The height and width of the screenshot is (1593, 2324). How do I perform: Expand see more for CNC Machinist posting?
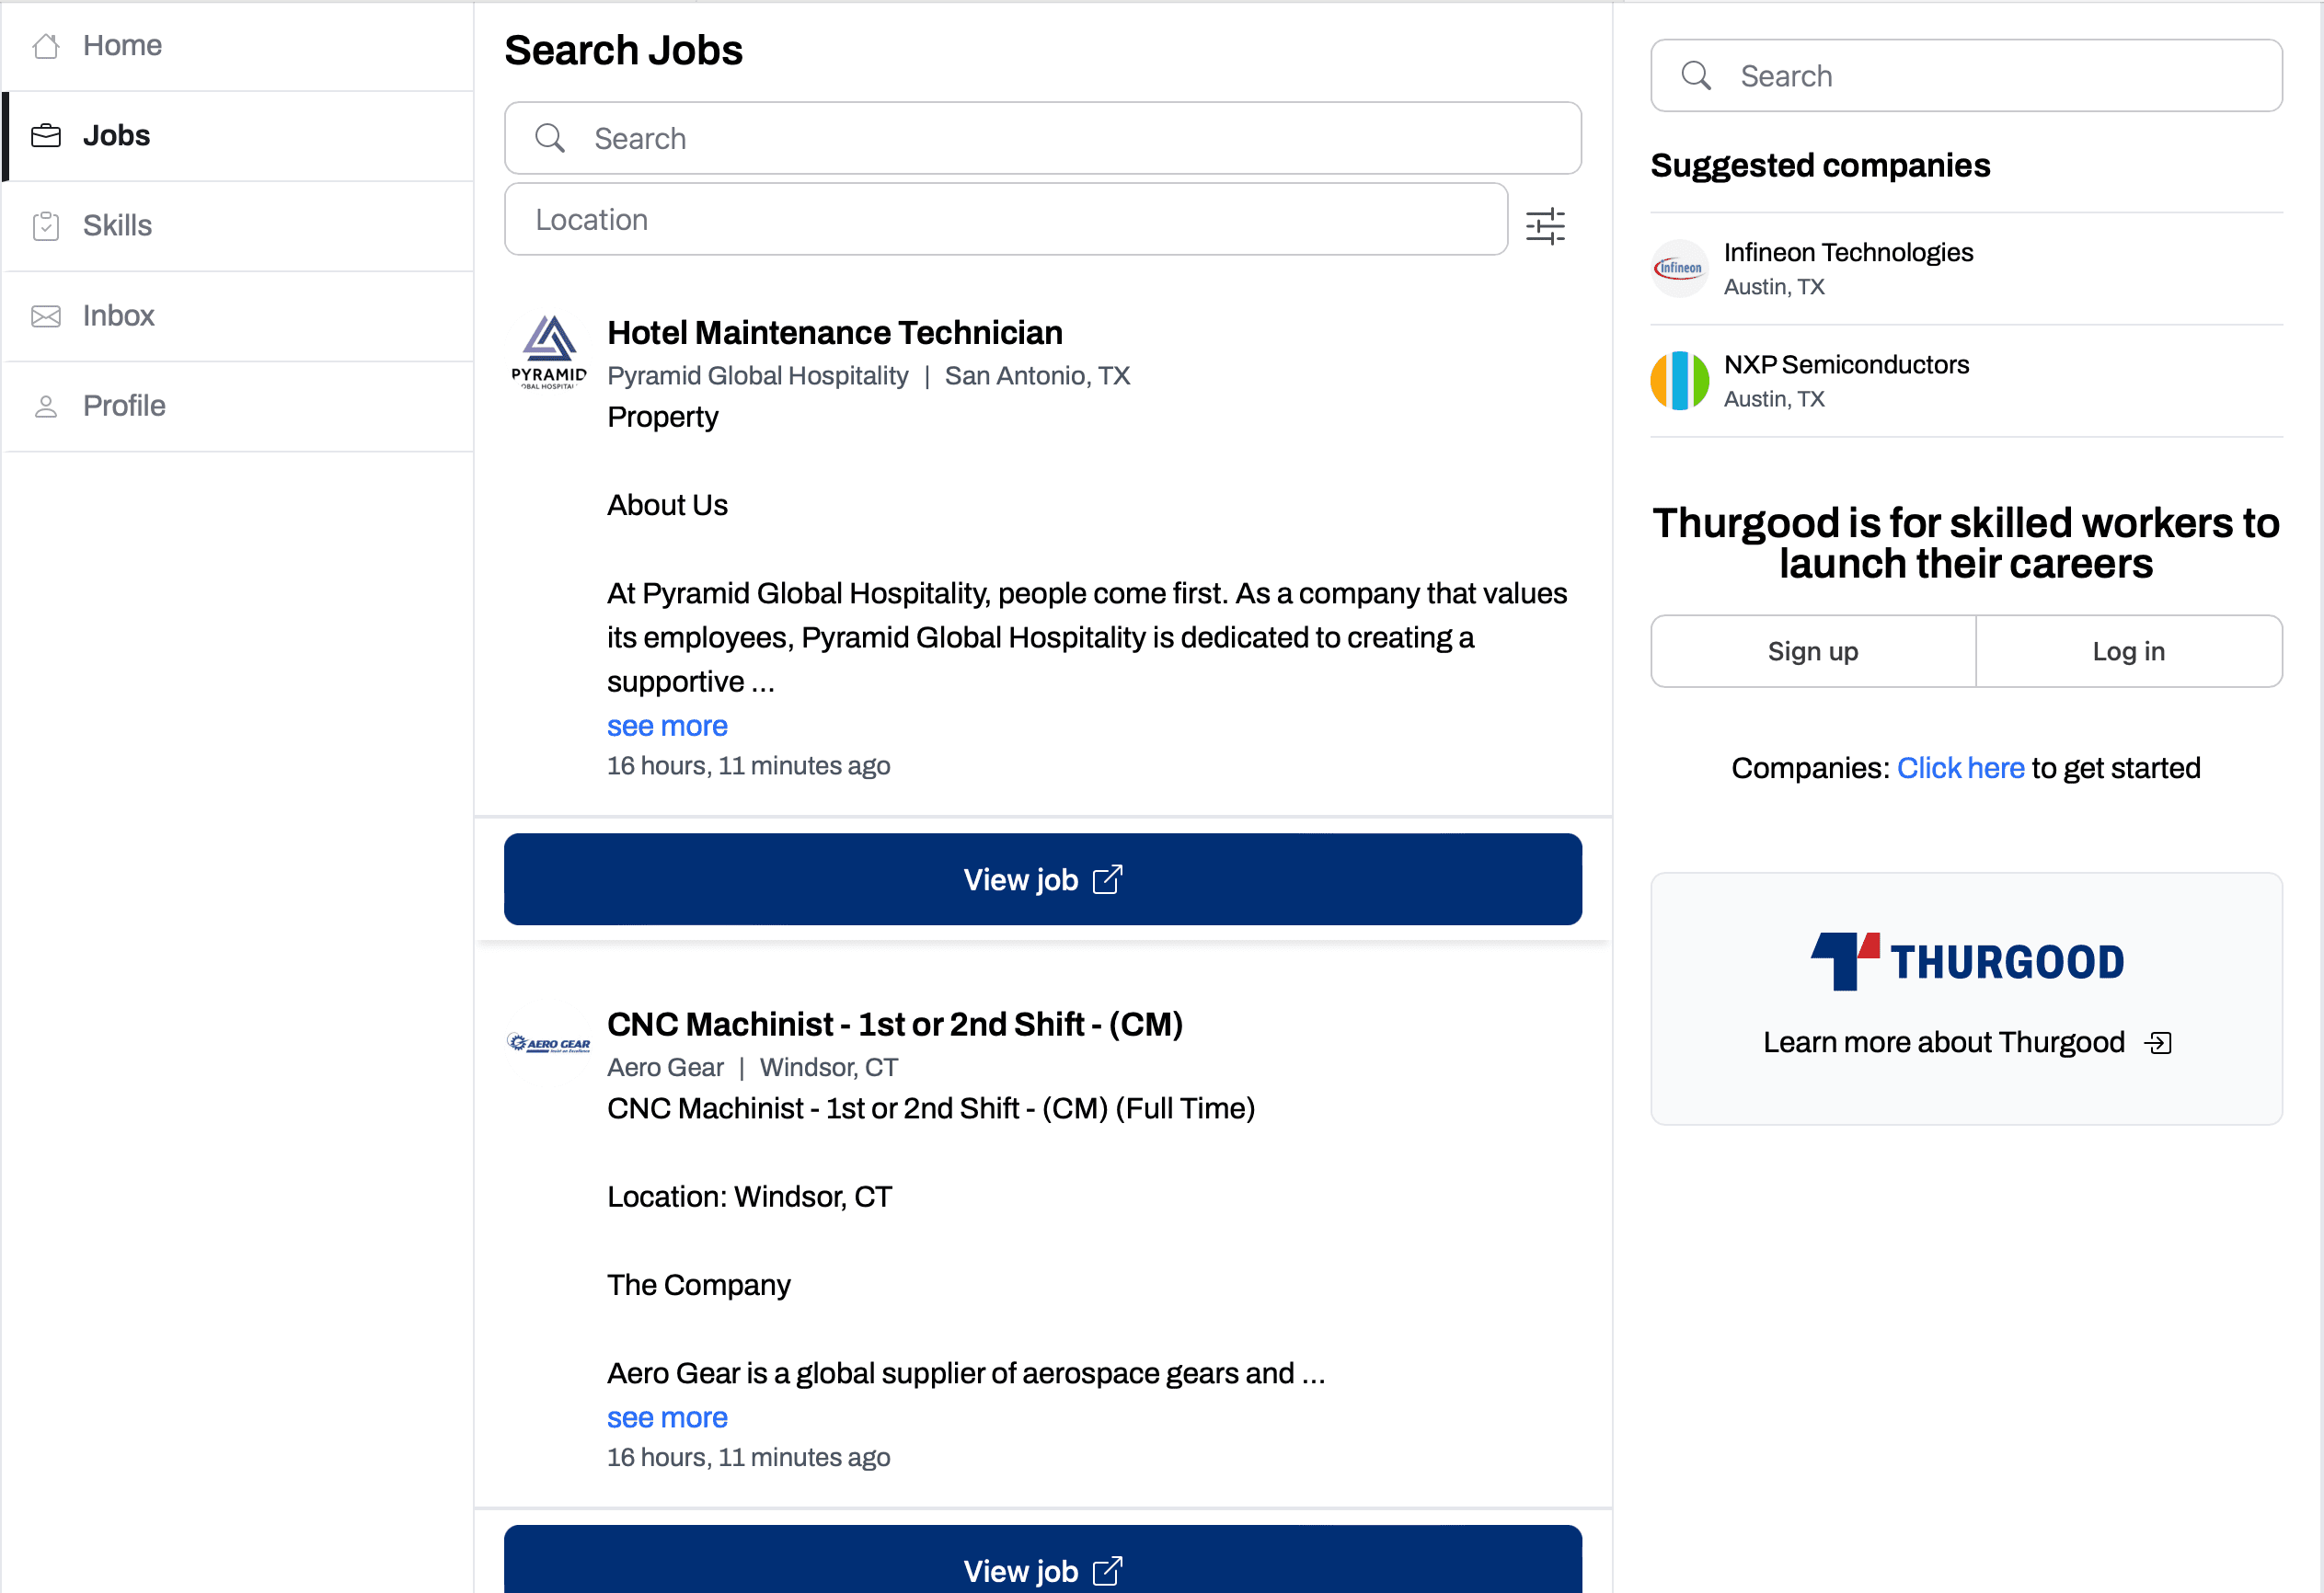666,1417
